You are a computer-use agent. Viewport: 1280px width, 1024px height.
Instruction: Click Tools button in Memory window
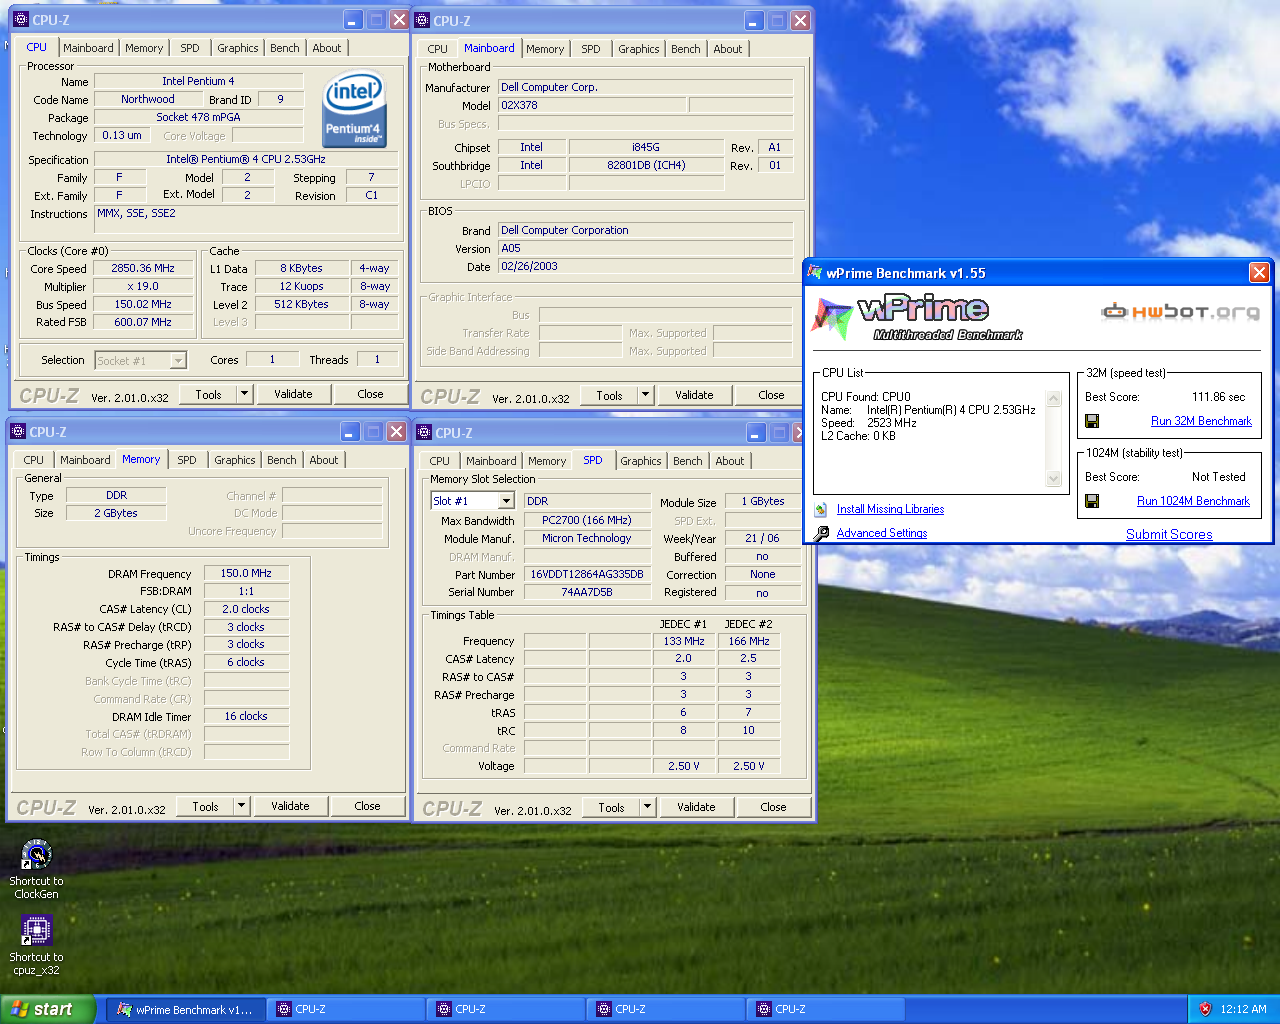(205, 806)
